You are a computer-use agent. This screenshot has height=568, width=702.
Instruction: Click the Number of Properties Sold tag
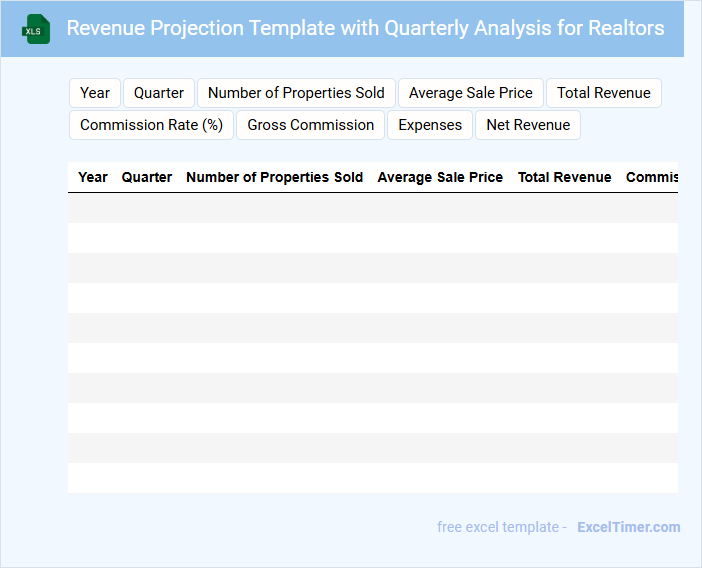296,93
